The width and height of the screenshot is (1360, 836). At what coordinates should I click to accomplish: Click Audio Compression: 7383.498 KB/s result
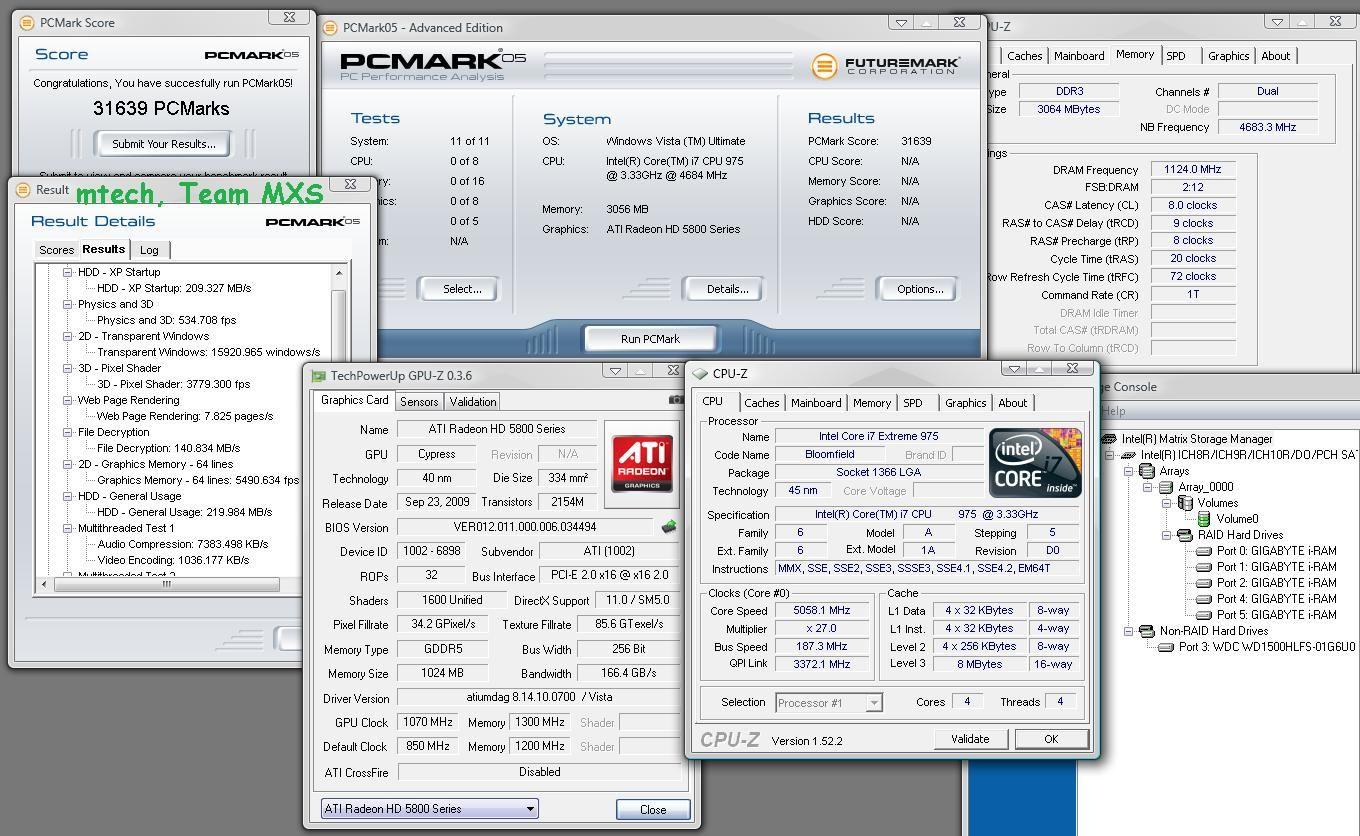[x=183, y=544]
